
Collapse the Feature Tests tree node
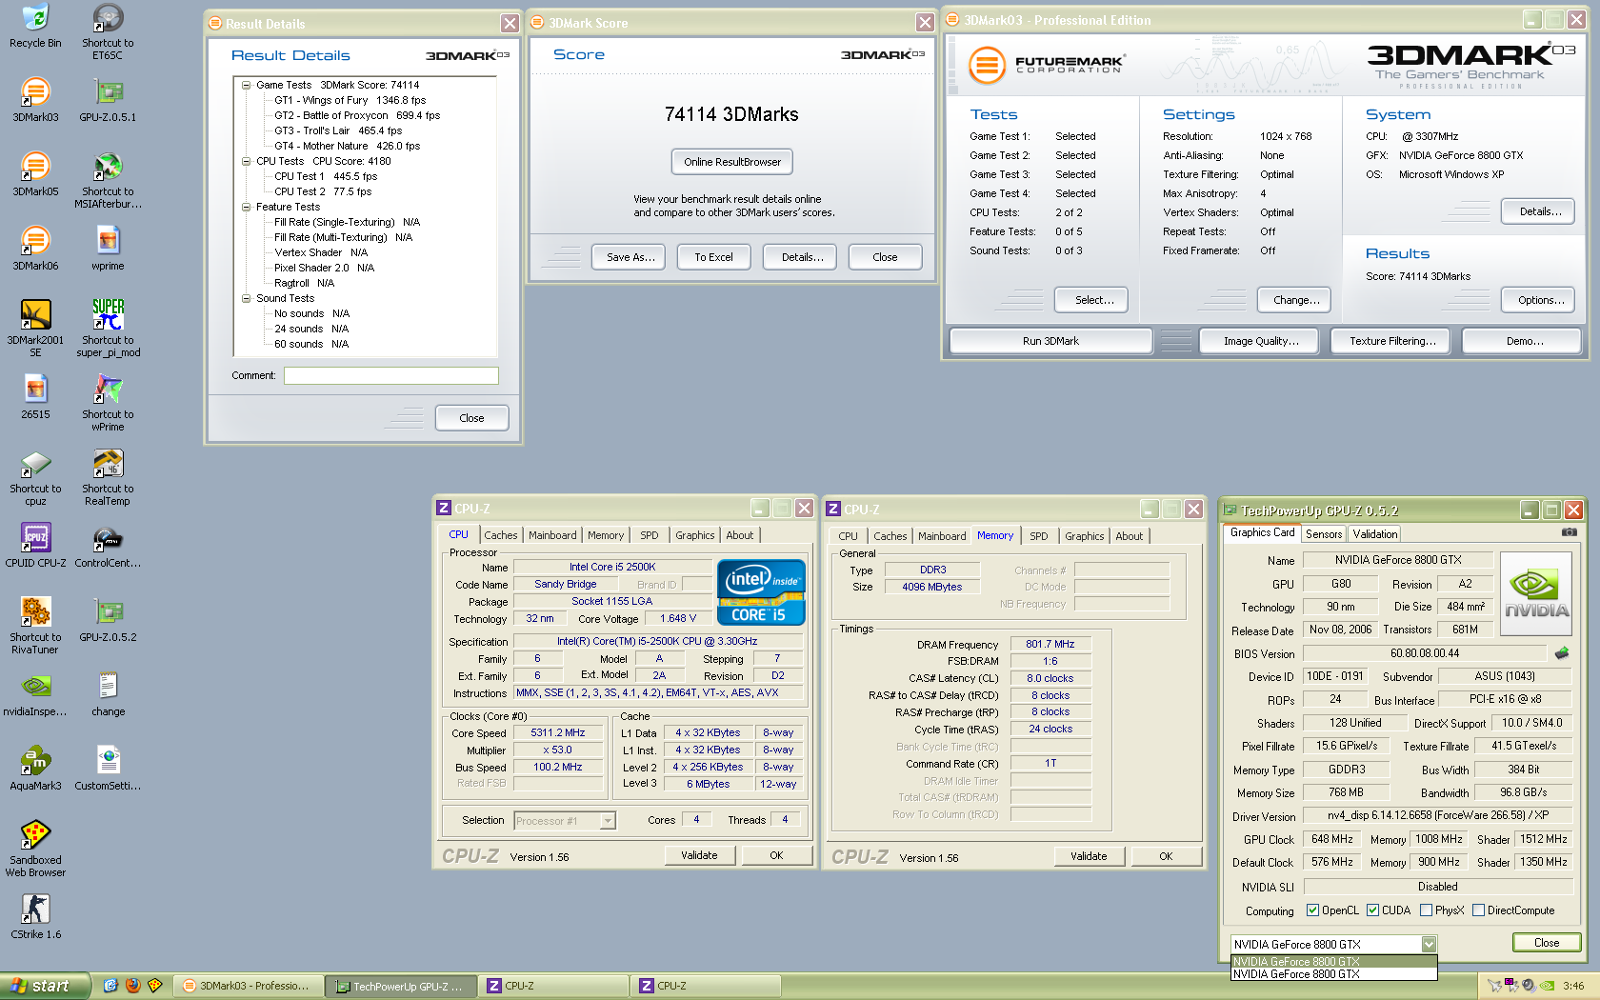[246, 207]
